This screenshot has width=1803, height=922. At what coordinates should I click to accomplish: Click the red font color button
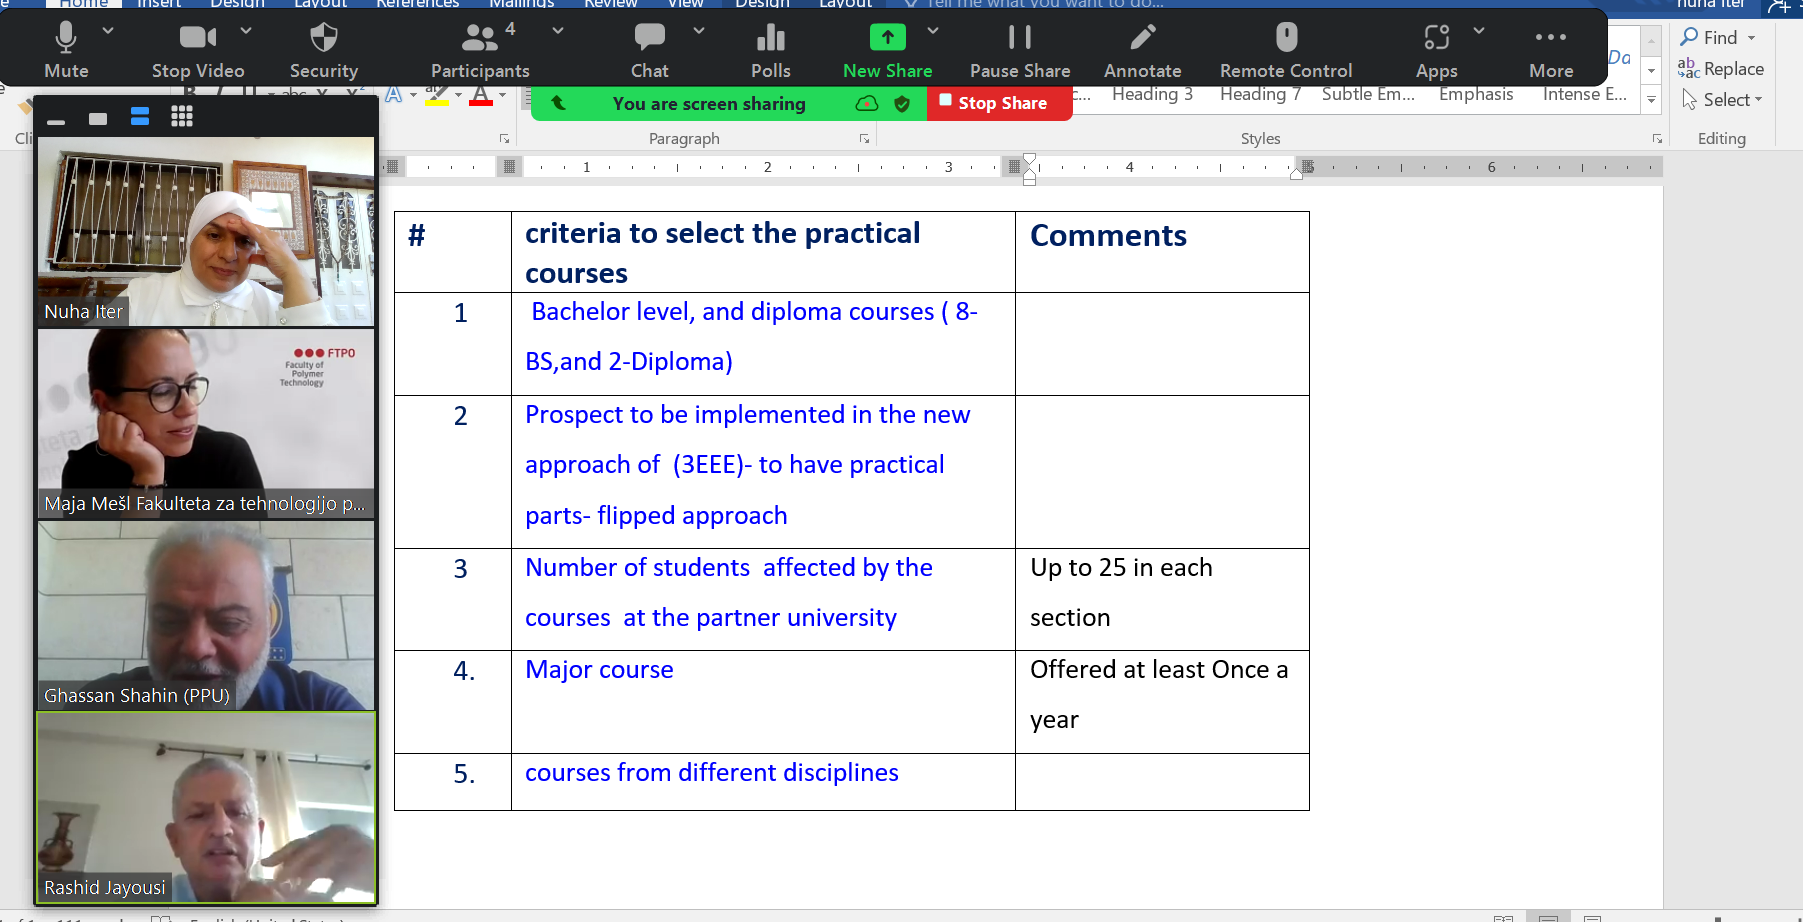click(x=481, y=96)
